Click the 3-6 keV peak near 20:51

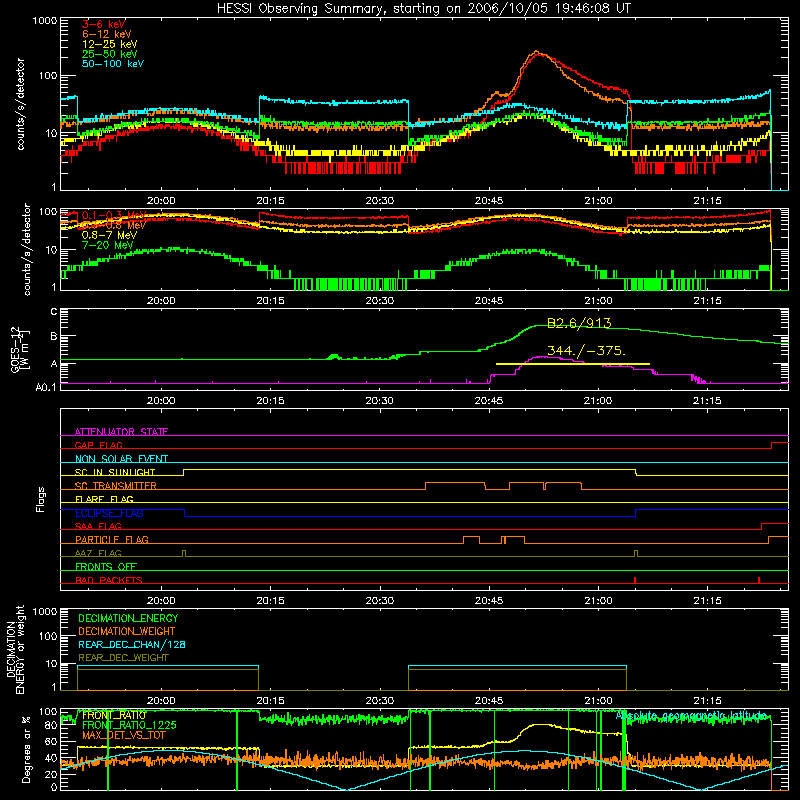click(539, 54)
